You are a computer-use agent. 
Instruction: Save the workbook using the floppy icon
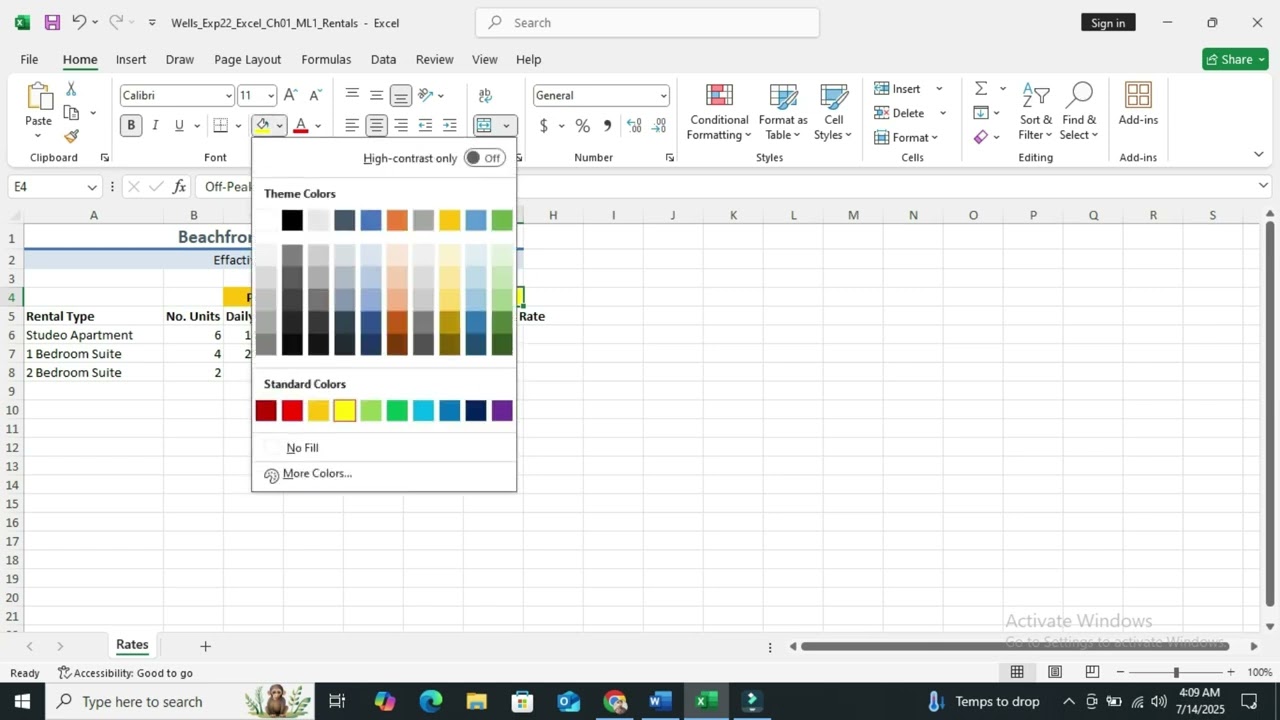(x=52, y=22)
